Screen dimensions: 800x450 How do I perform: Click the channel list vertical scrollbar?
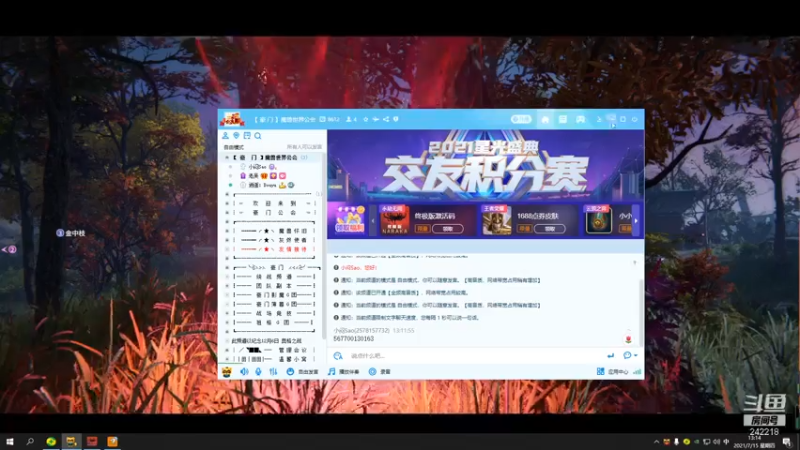[x=324, y=245]
